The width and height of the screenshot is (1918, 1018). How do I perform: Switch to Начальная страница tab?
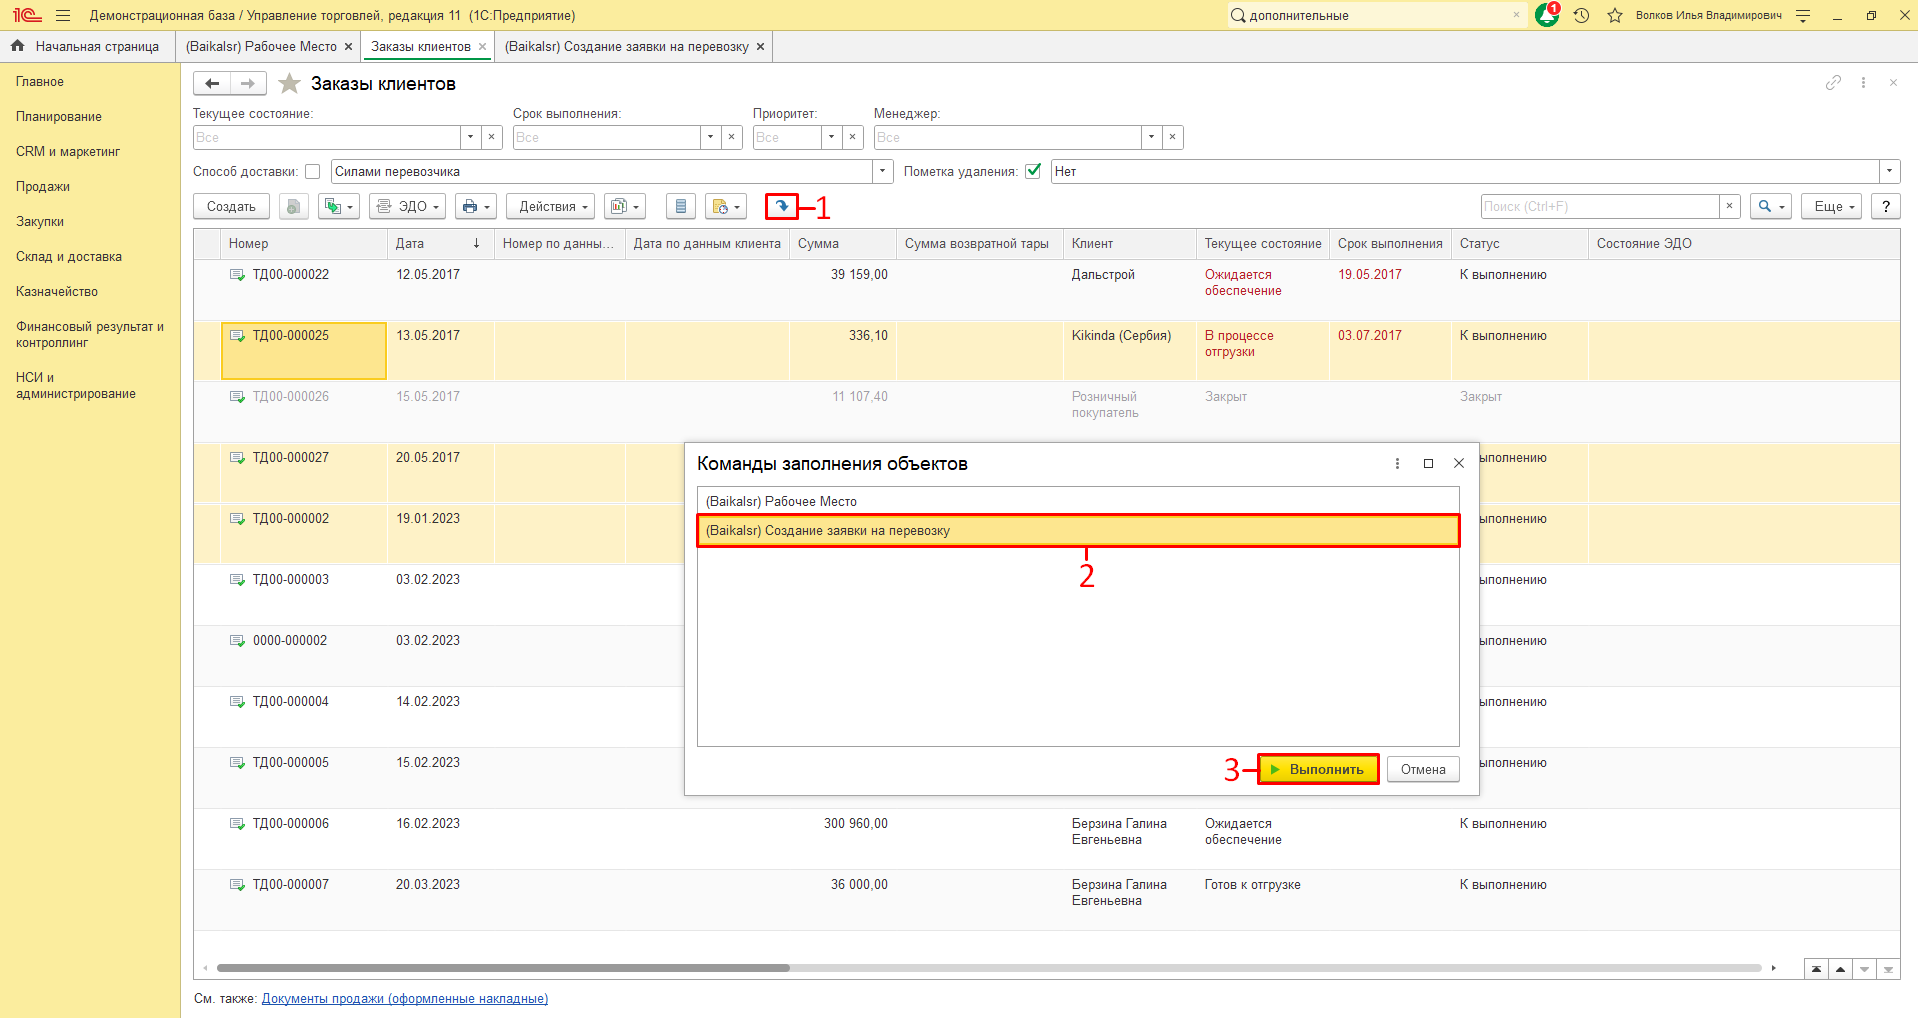tap(85, 46)
